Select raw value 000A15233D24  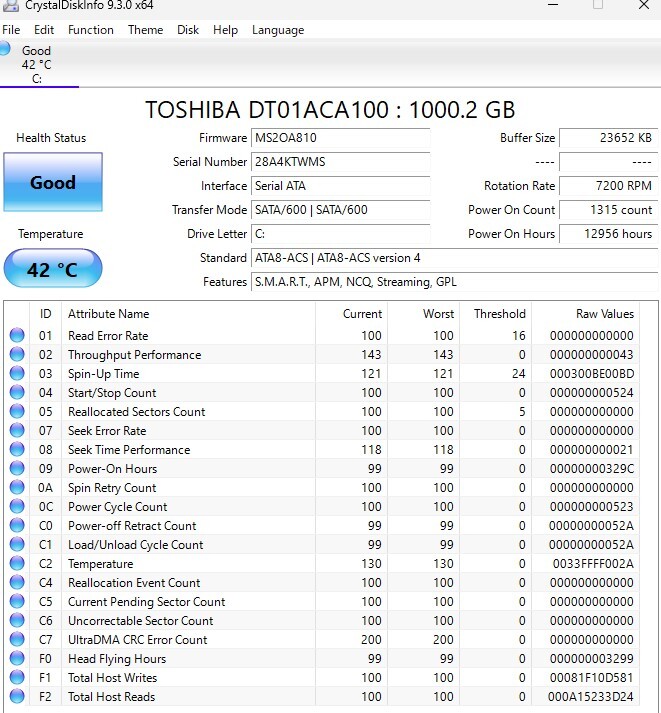click(591, 697)
